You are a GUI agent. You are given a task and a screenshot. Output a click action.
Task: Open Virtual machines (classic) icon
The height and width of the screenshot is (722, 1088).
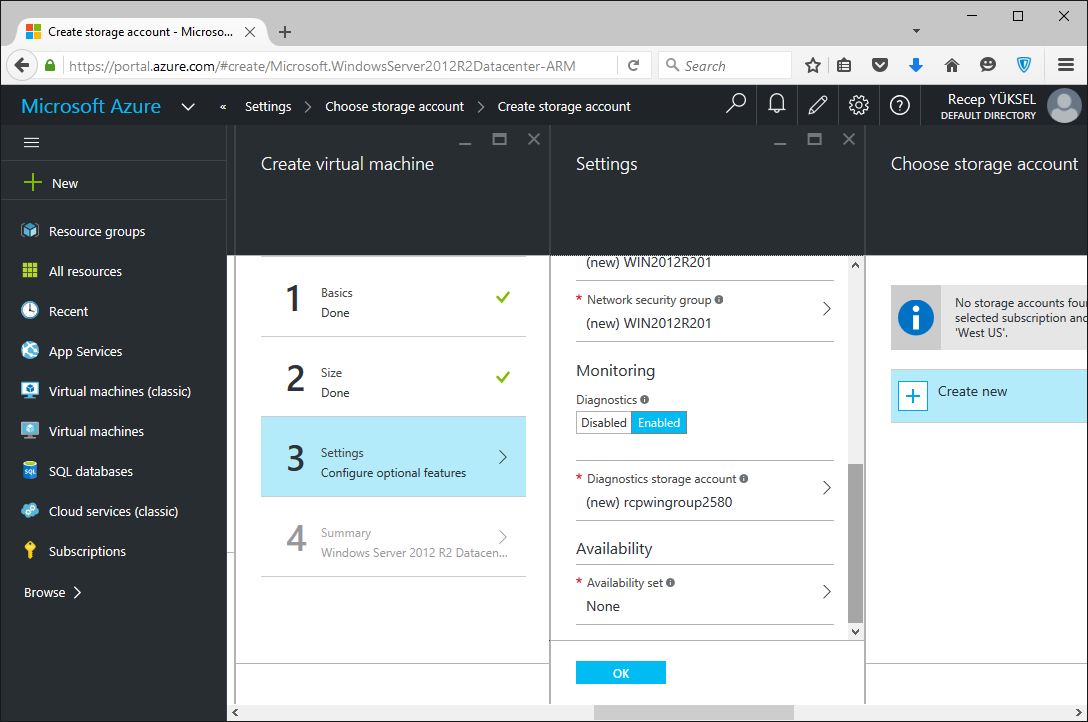[x=30, y=390]
